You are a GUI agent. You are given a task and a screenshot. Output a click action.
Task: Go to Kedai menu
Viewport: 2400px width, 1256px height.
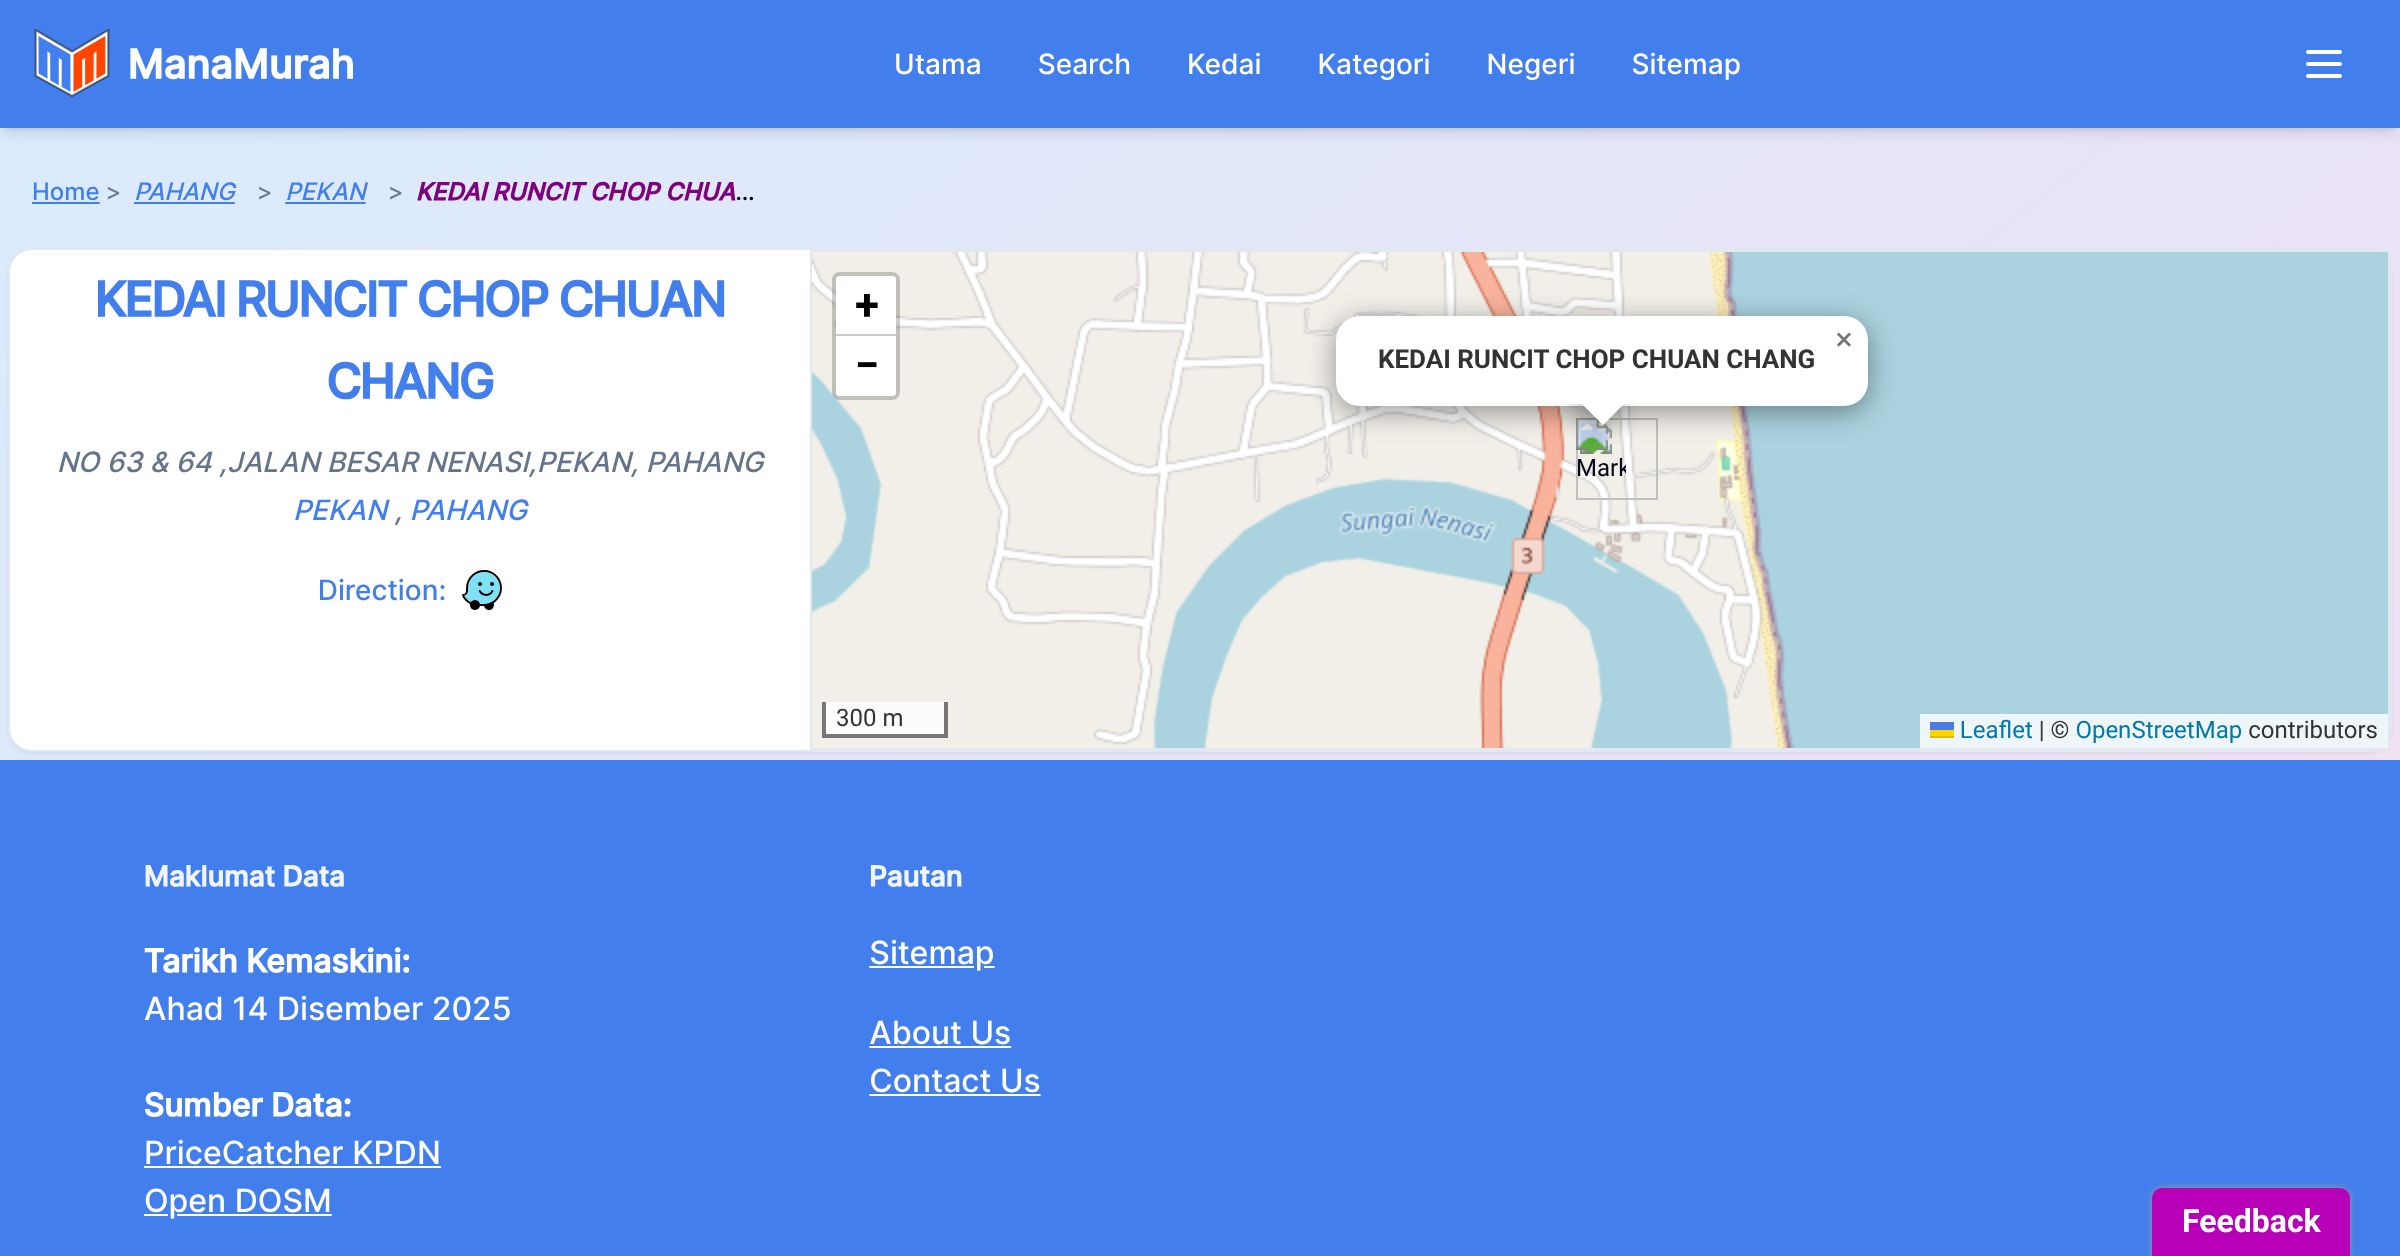coord(1223,64)
